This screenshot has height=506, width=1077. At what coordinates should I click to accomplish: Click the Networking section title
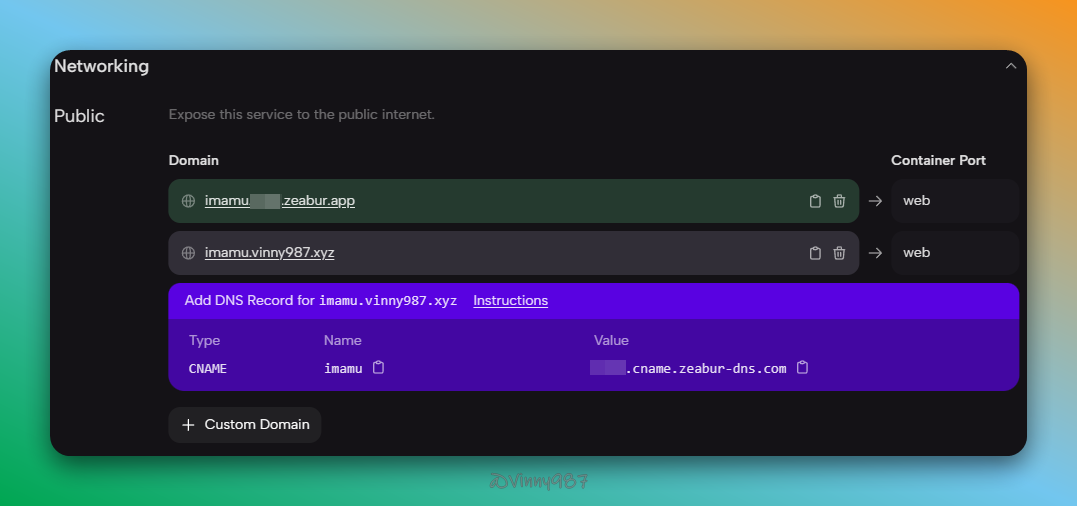[101, 66]
